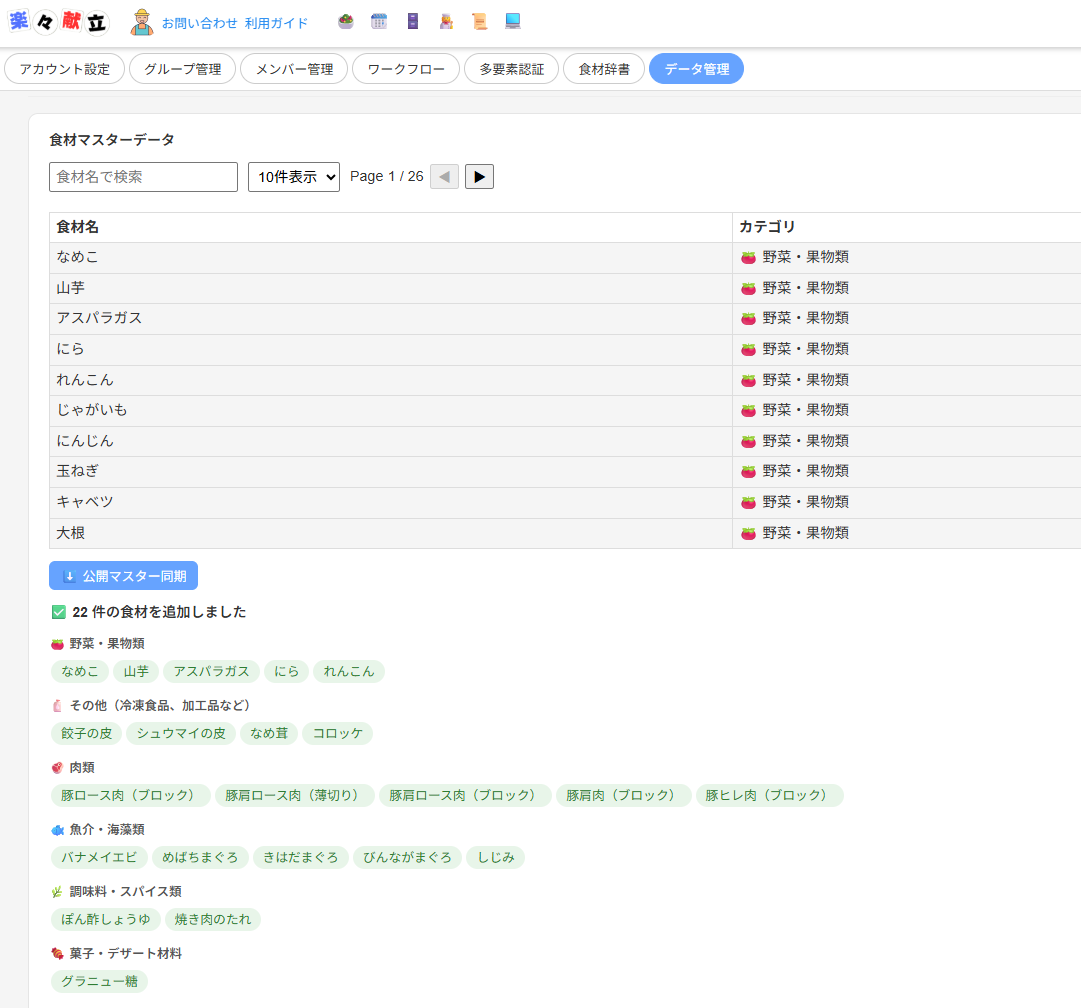
Task: Select the にんじん table row
Action: pos(565,441)
